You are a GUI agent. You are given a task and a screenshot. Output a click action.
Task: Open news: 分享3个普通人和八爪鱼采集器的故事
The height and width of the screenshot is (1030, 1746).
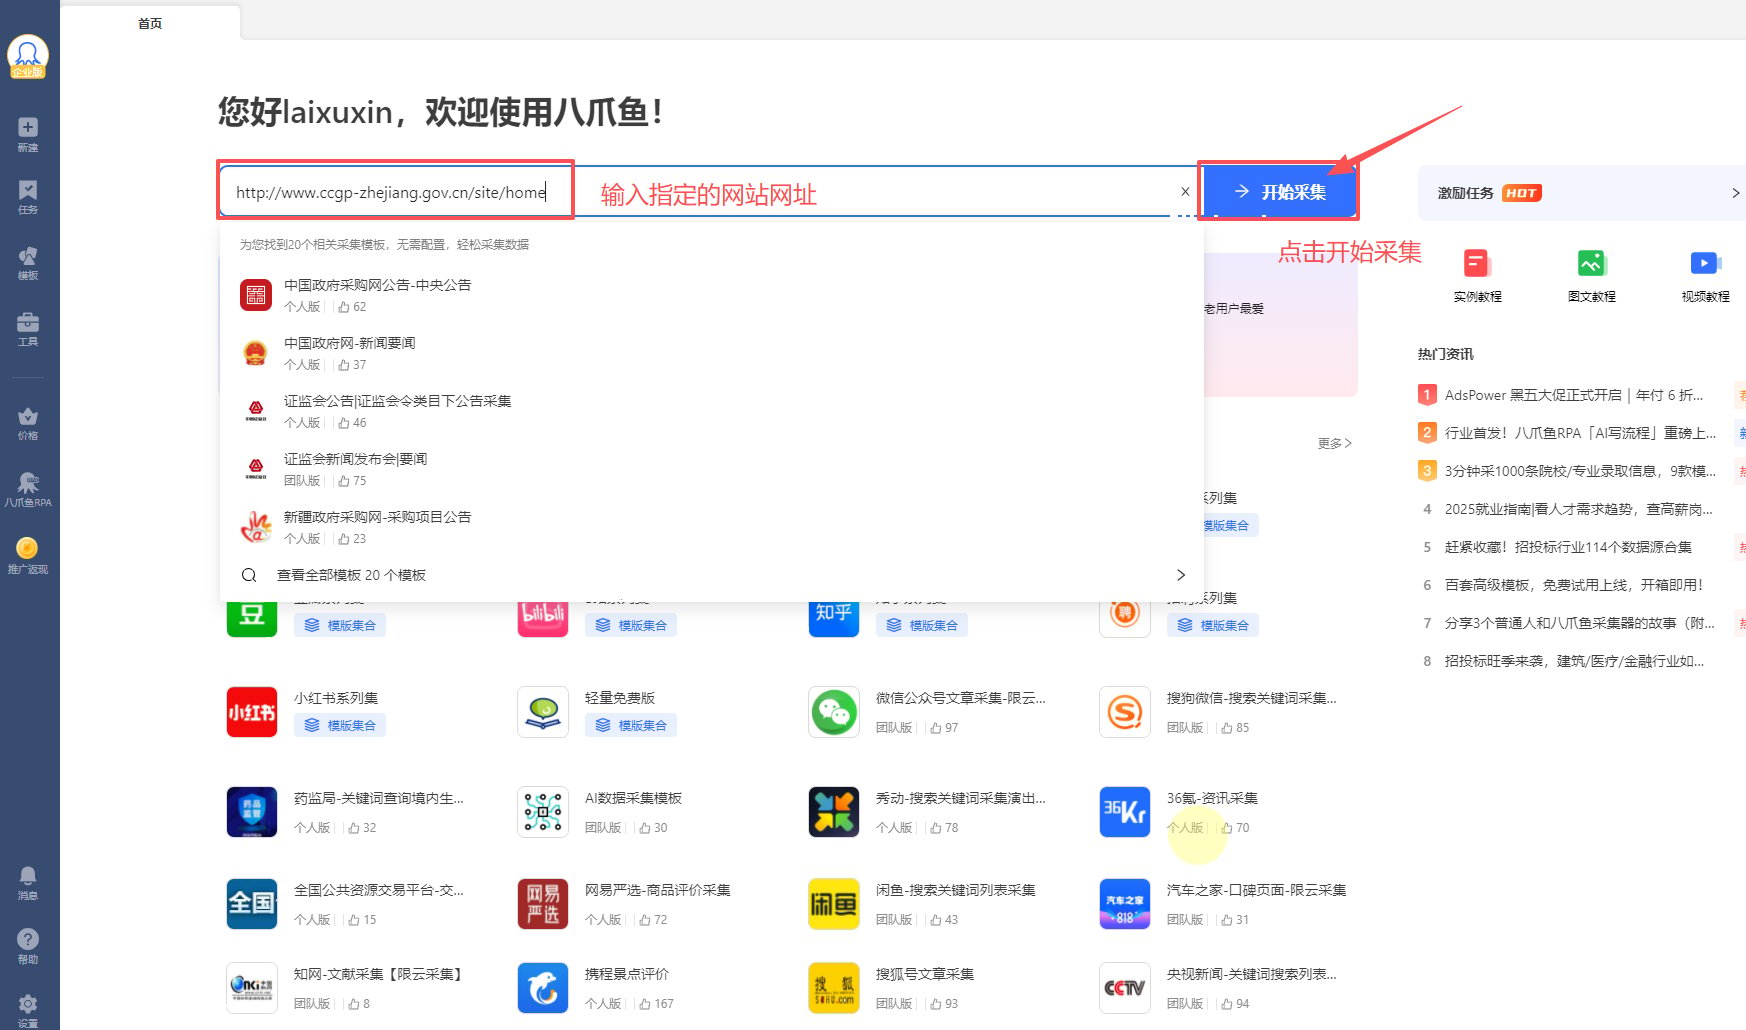1579,623
